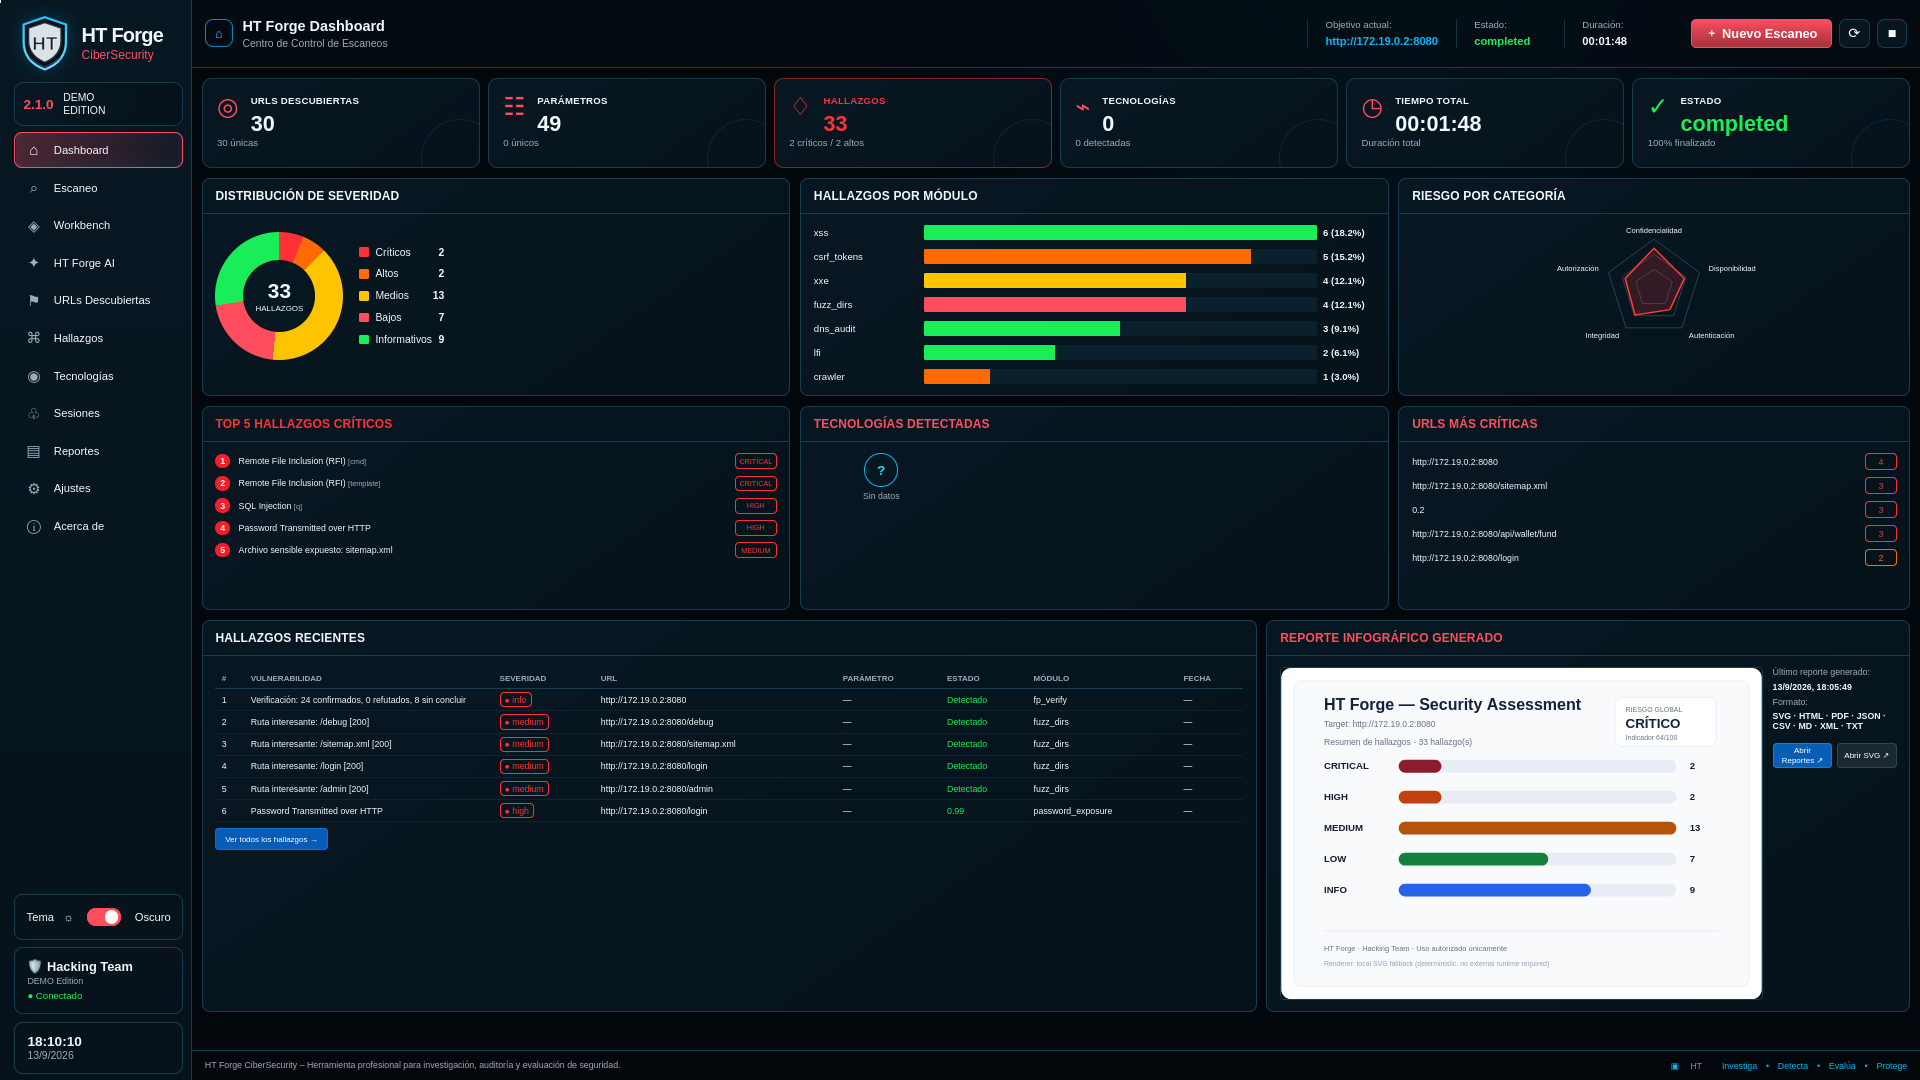This screenshot has height=1080, width=1920.
Task: Open the Dashboard menu item
Action: pyautogui.click(x=98, y=150)
